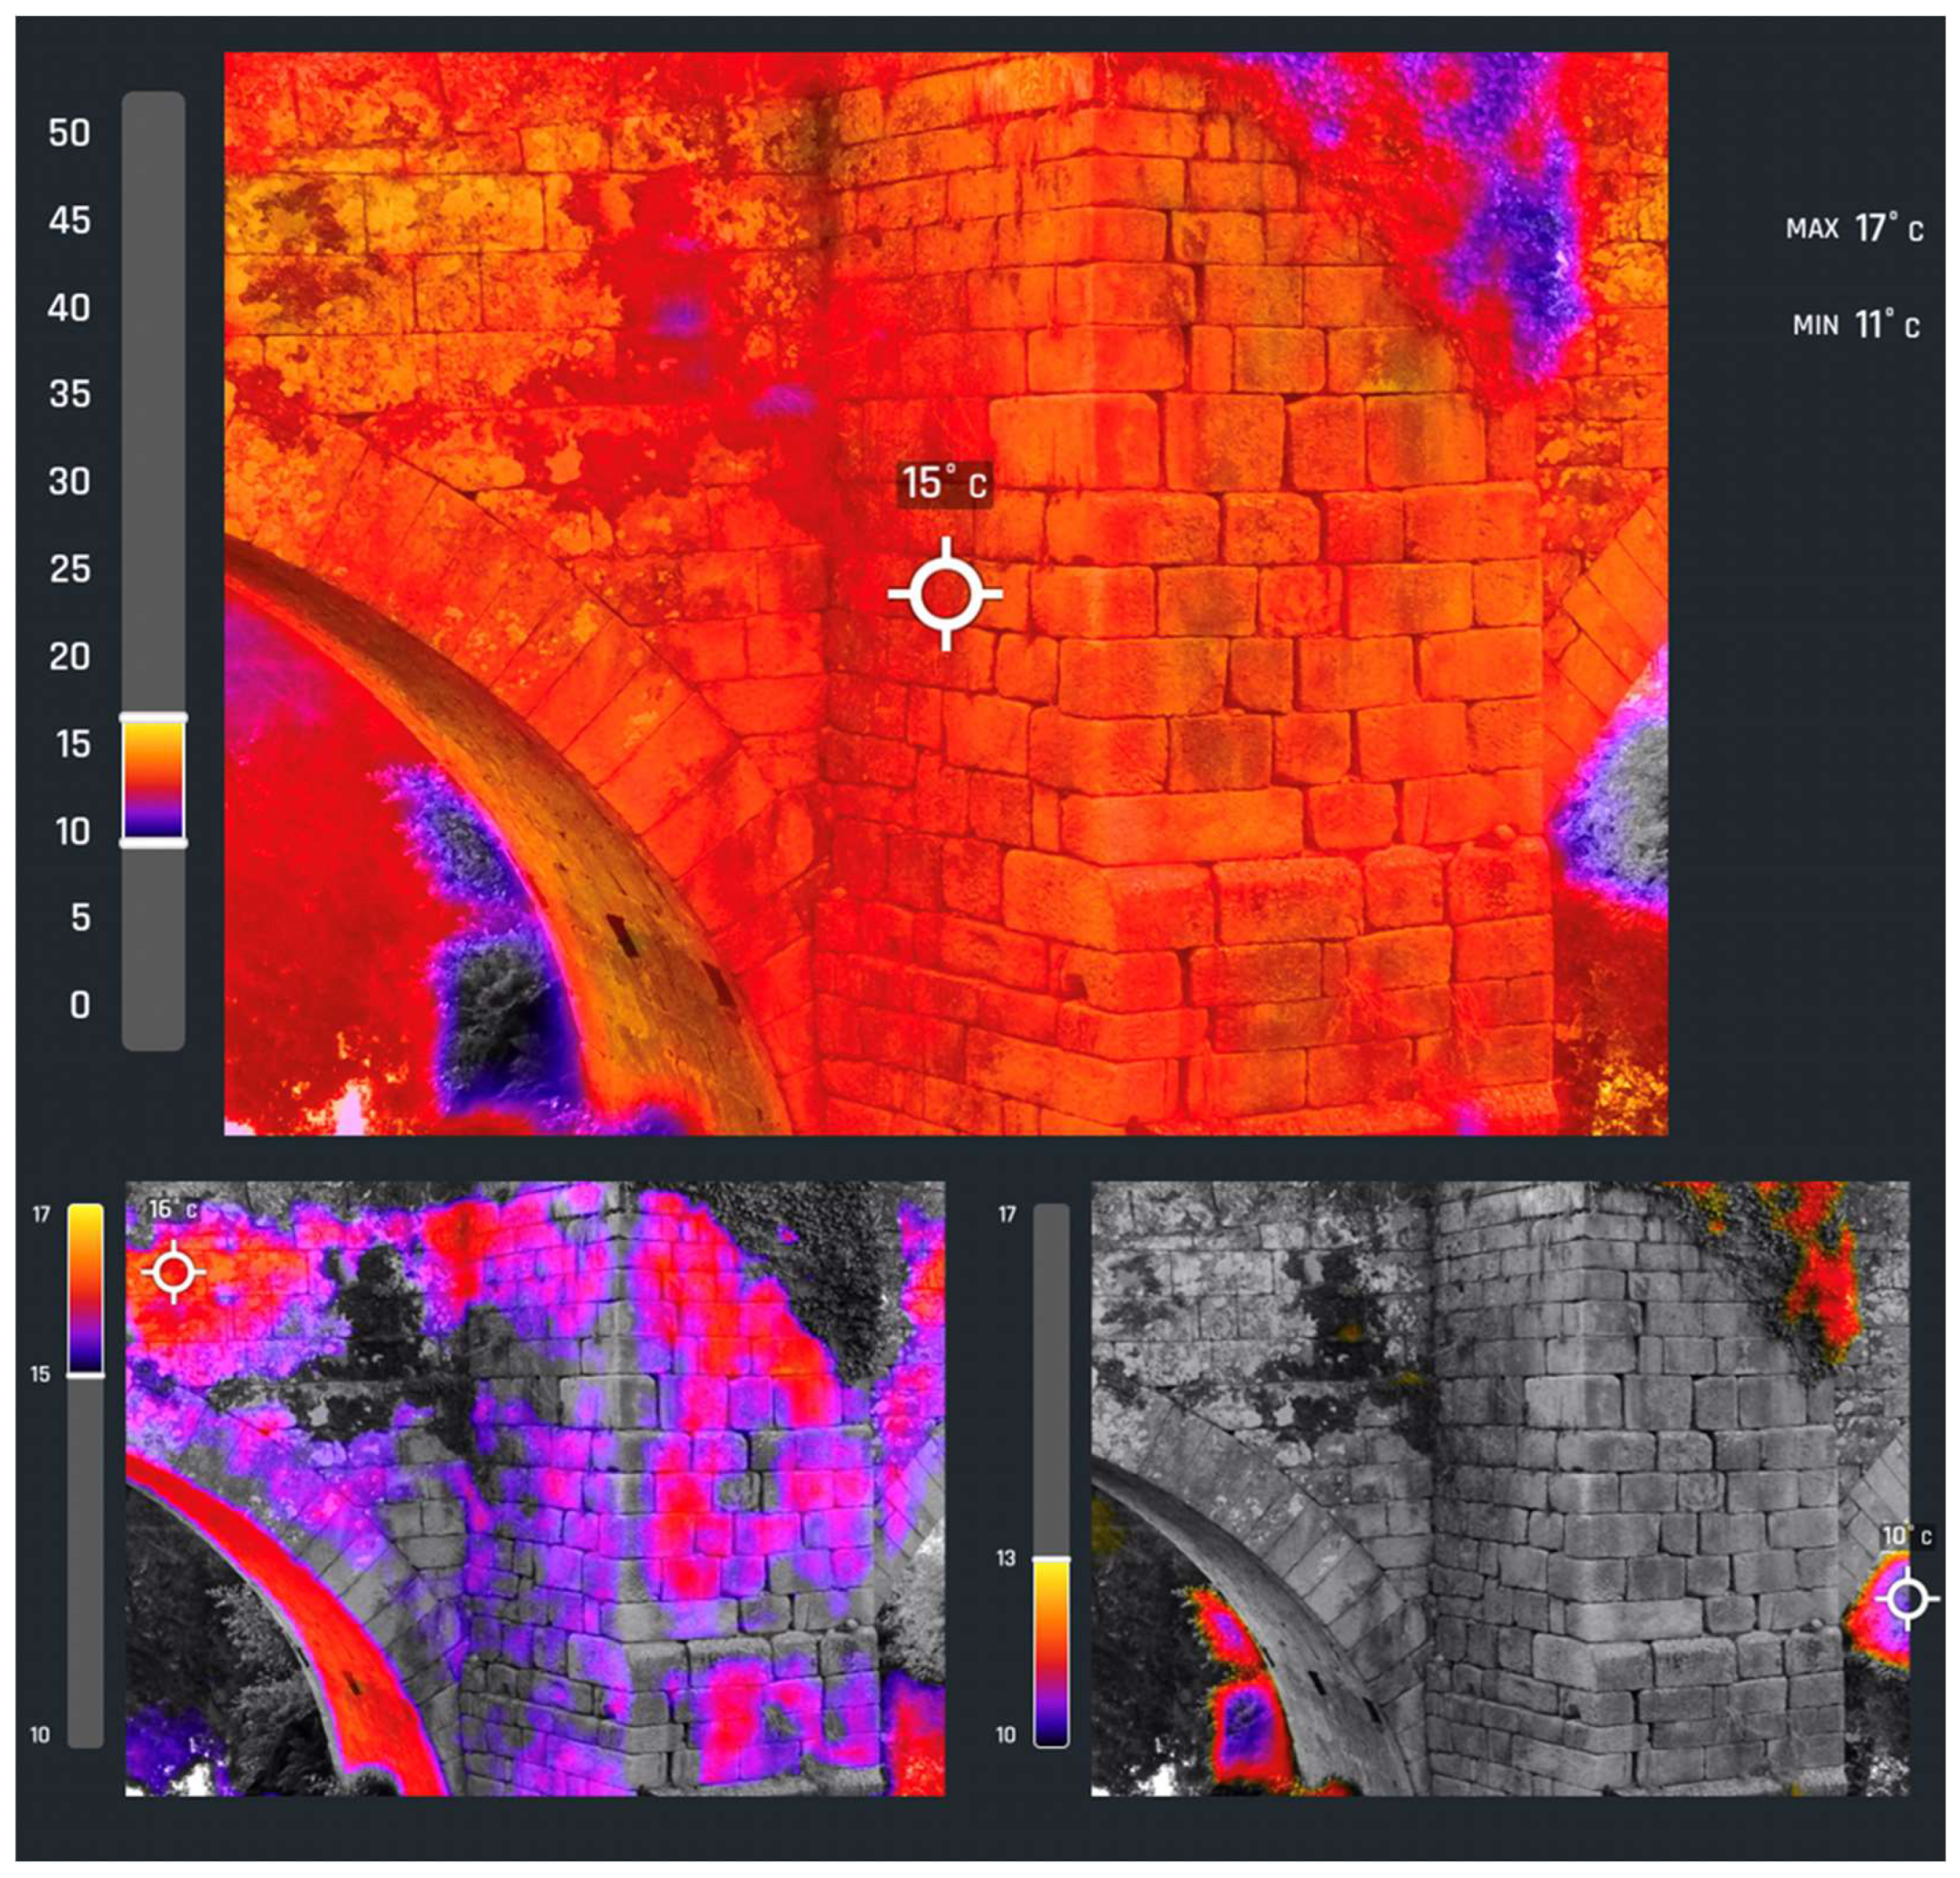Click the 15°C spot temperature label
Viewport: 1960px width, 1878px height.
[945, 483]
